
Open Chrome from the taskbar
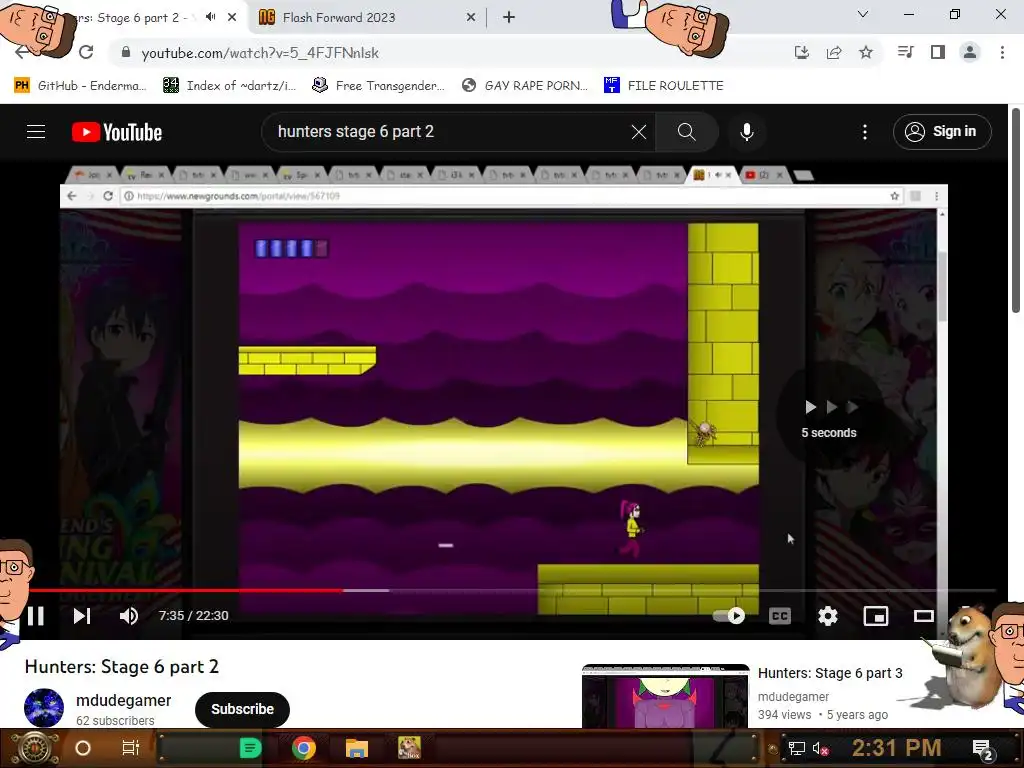(304, 748)
